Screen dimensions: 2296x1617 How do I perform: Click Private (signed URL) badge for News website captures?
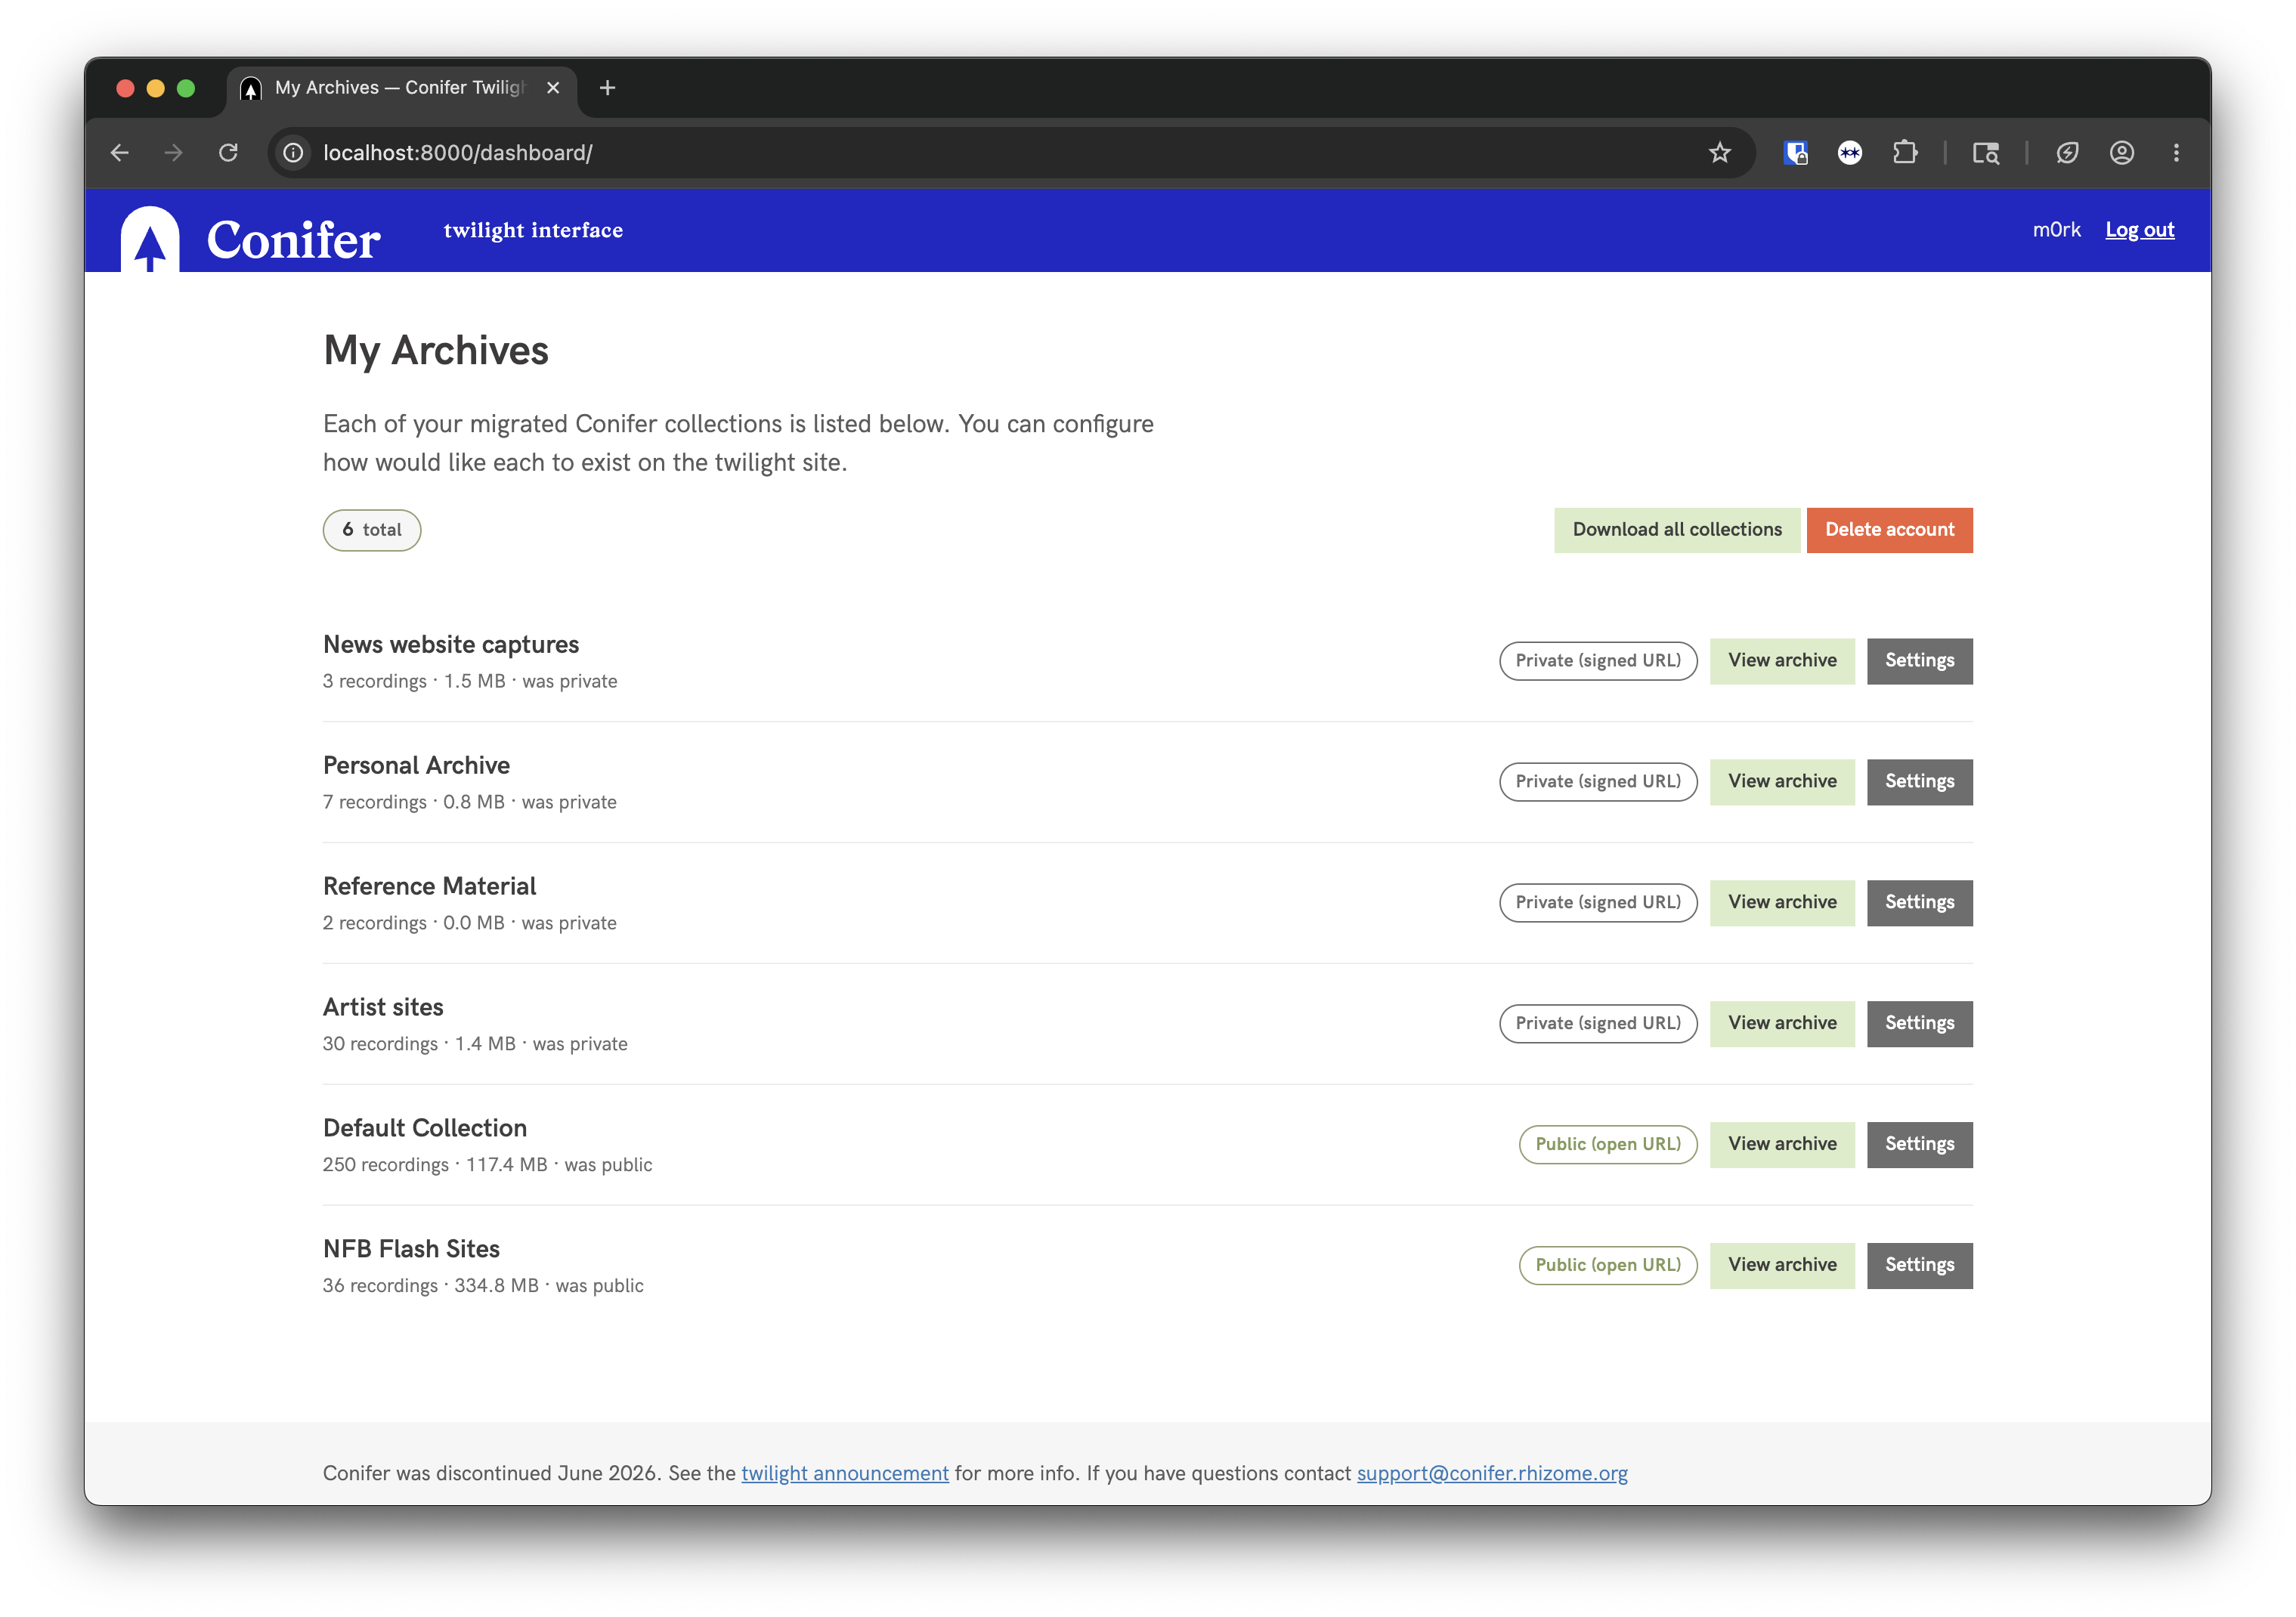click(x=1598, y=661)
